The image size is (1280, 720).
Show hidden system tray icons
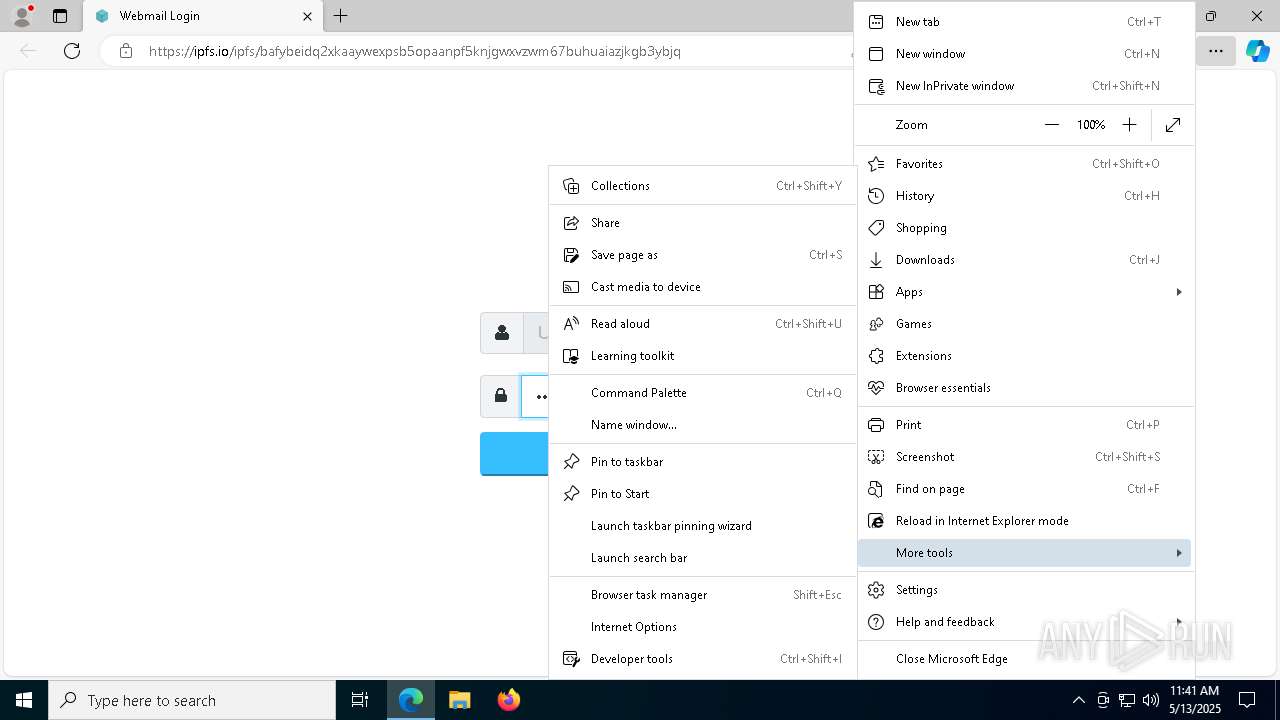[x=1078, y=700]
